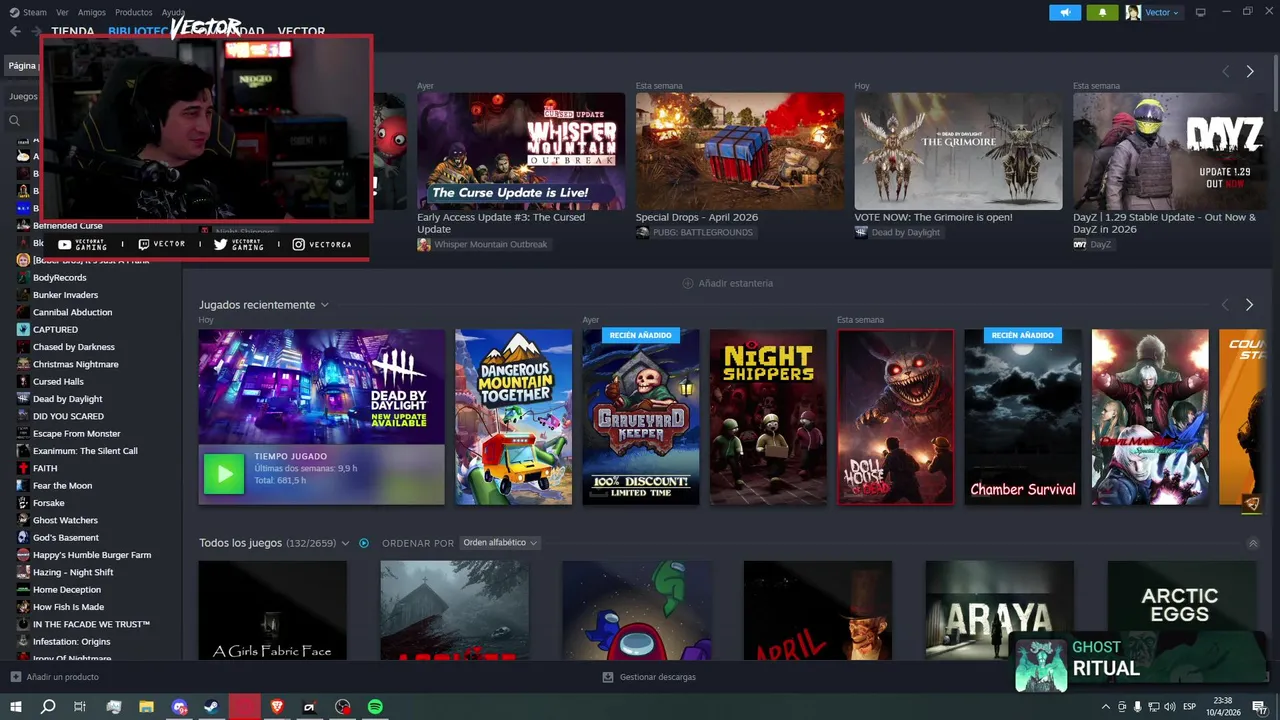Open ARCTIC EGGS game tile

(x=1181, y=609)
